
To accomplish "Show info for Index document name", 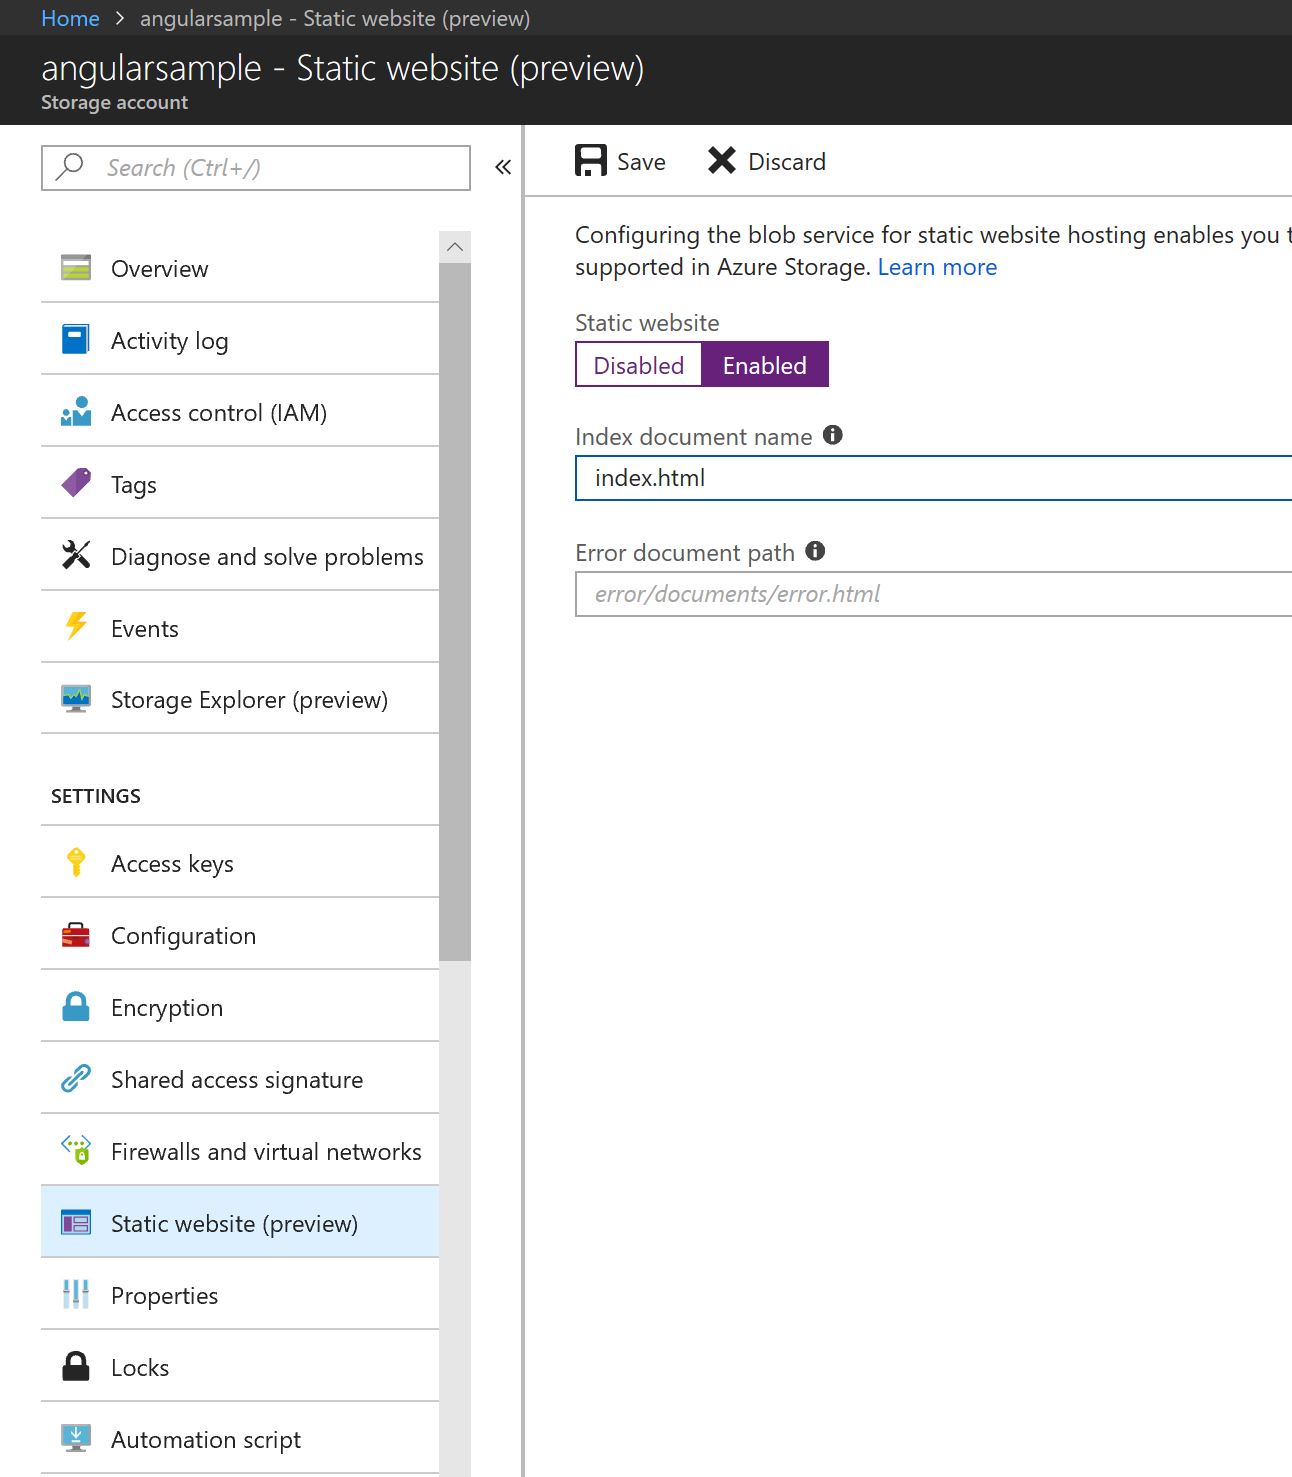I will point(833,434).
